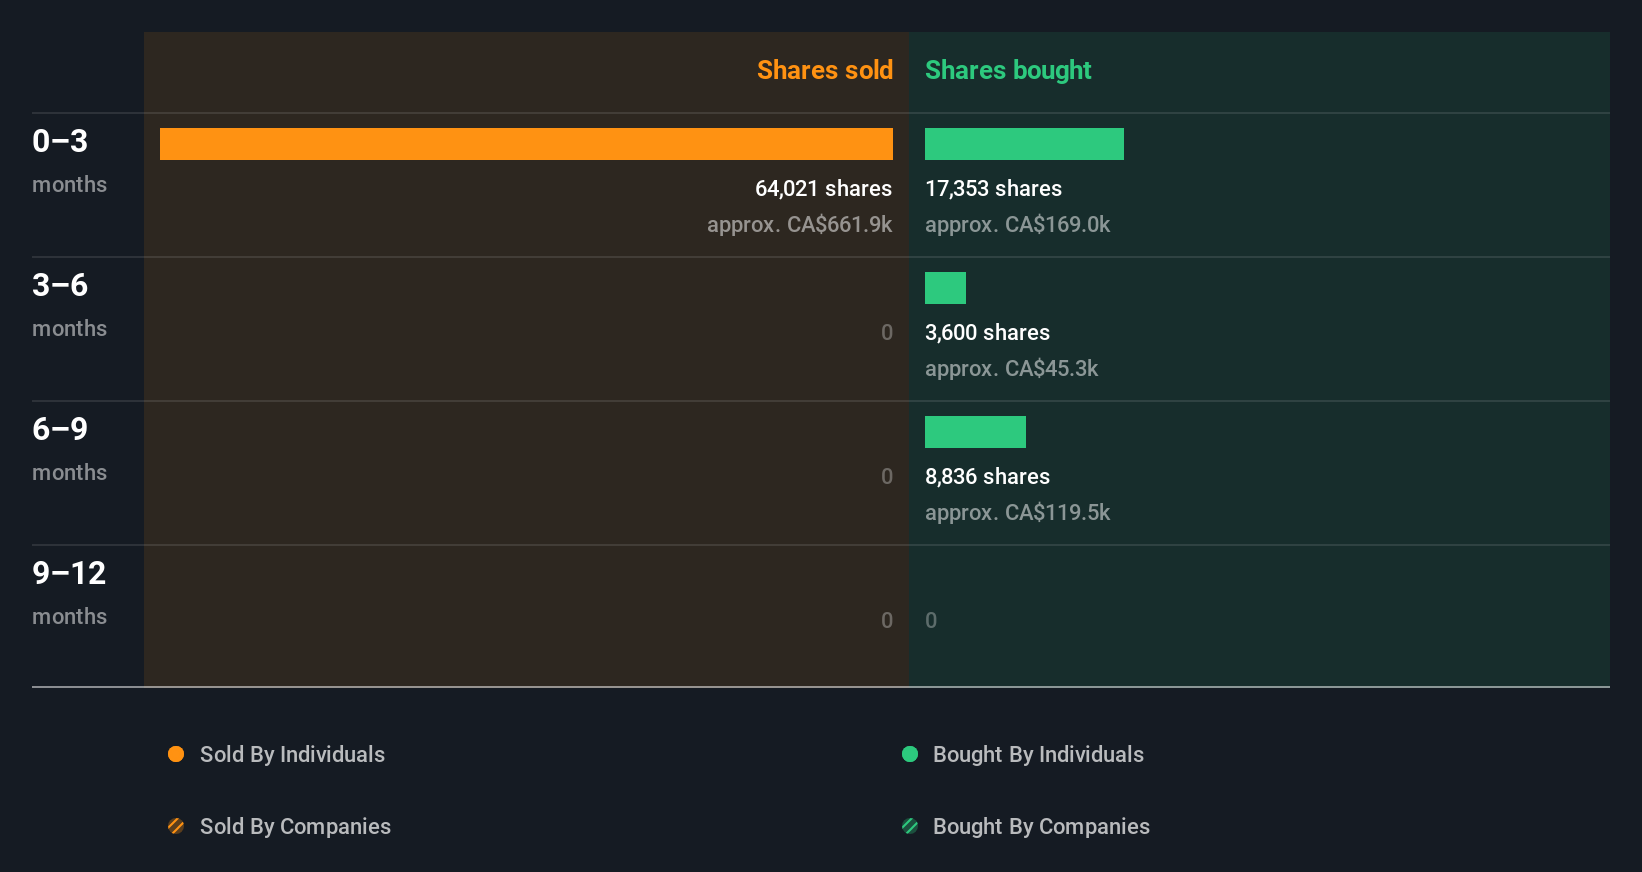Click the approx. CA$119.5k value
The width and height of the screenshot is (1642, 872).
tap(1017, 513)
